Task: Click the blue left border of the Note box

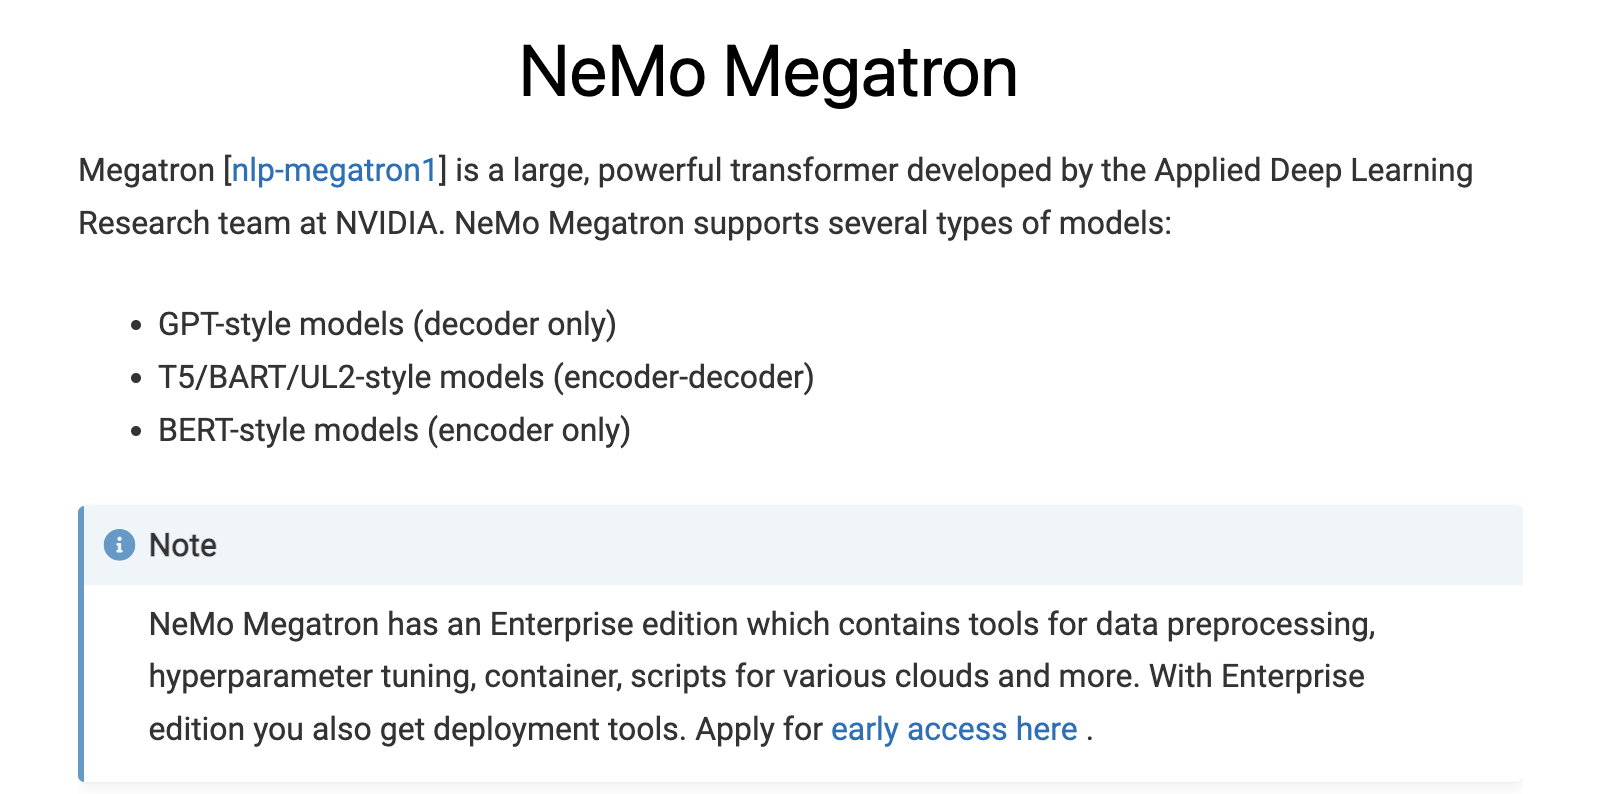Action: 81,644
